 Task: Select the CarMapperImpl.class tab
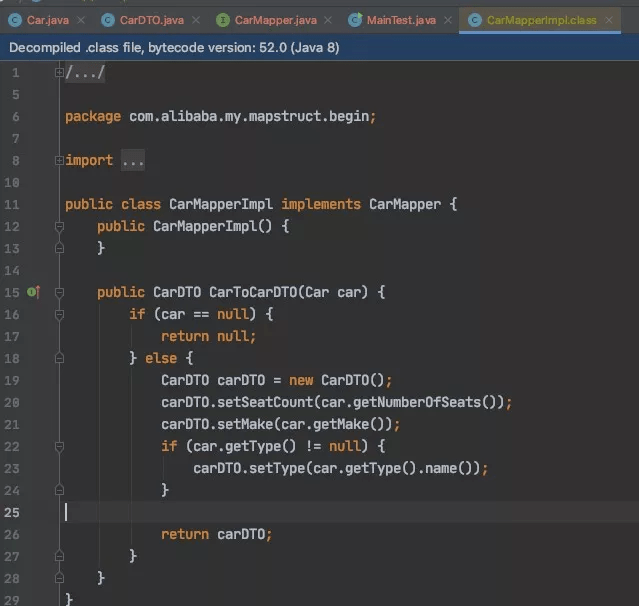[x=541, y=20]
